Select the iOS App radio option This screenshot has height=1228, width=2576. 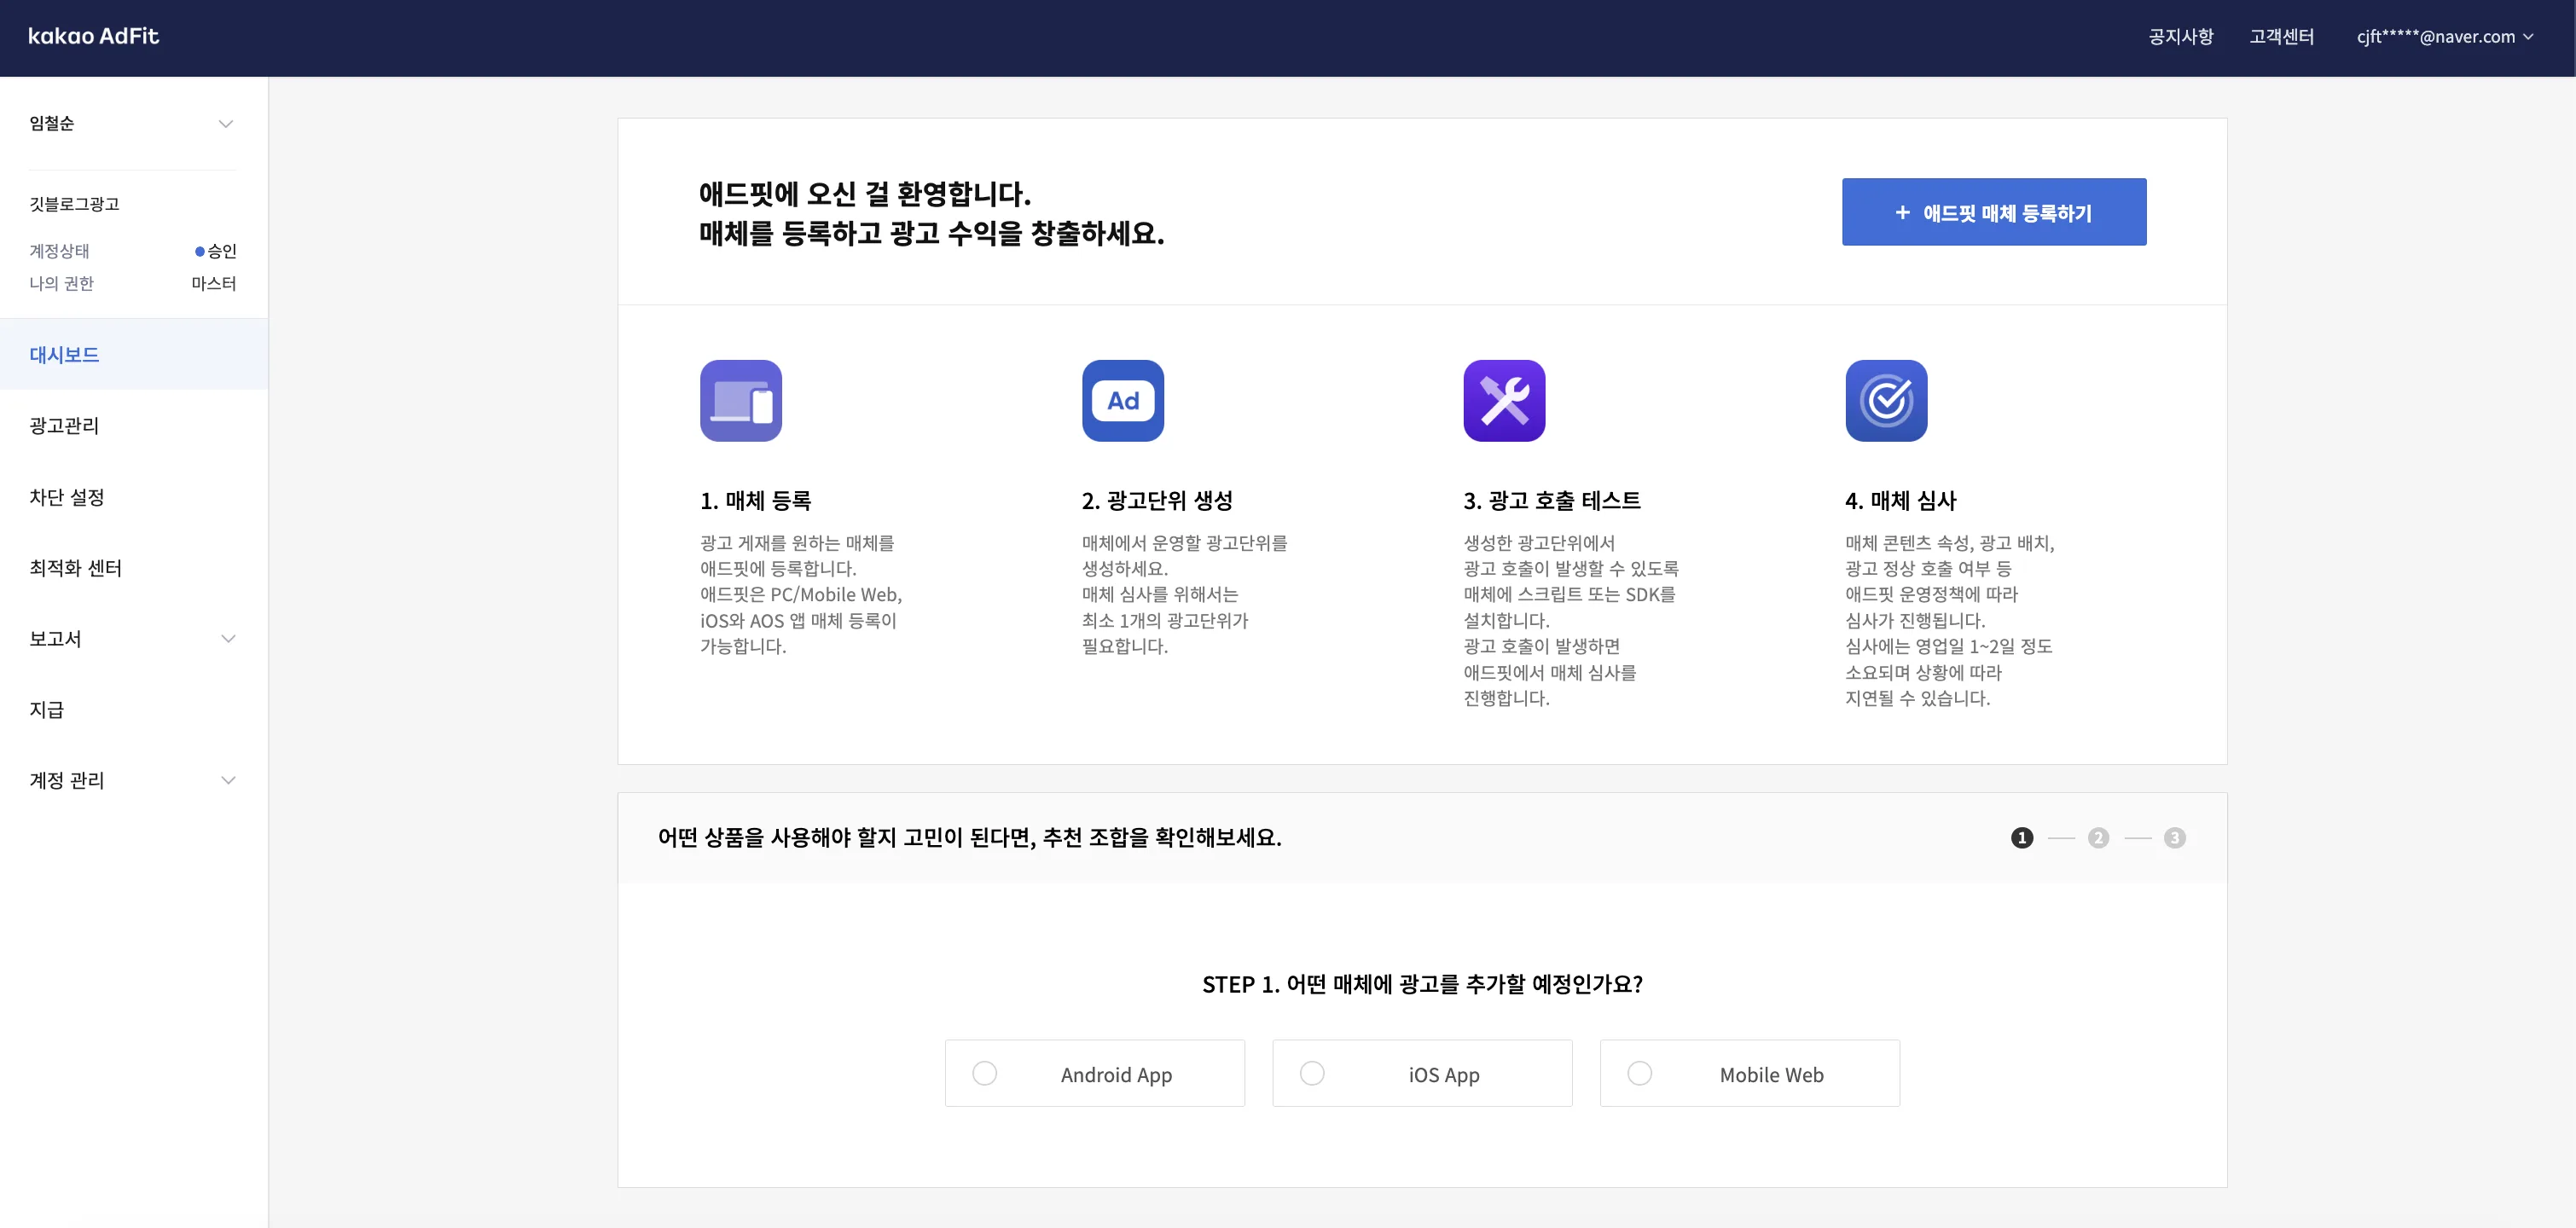pyautogui.click(x=1422, y=1073)
